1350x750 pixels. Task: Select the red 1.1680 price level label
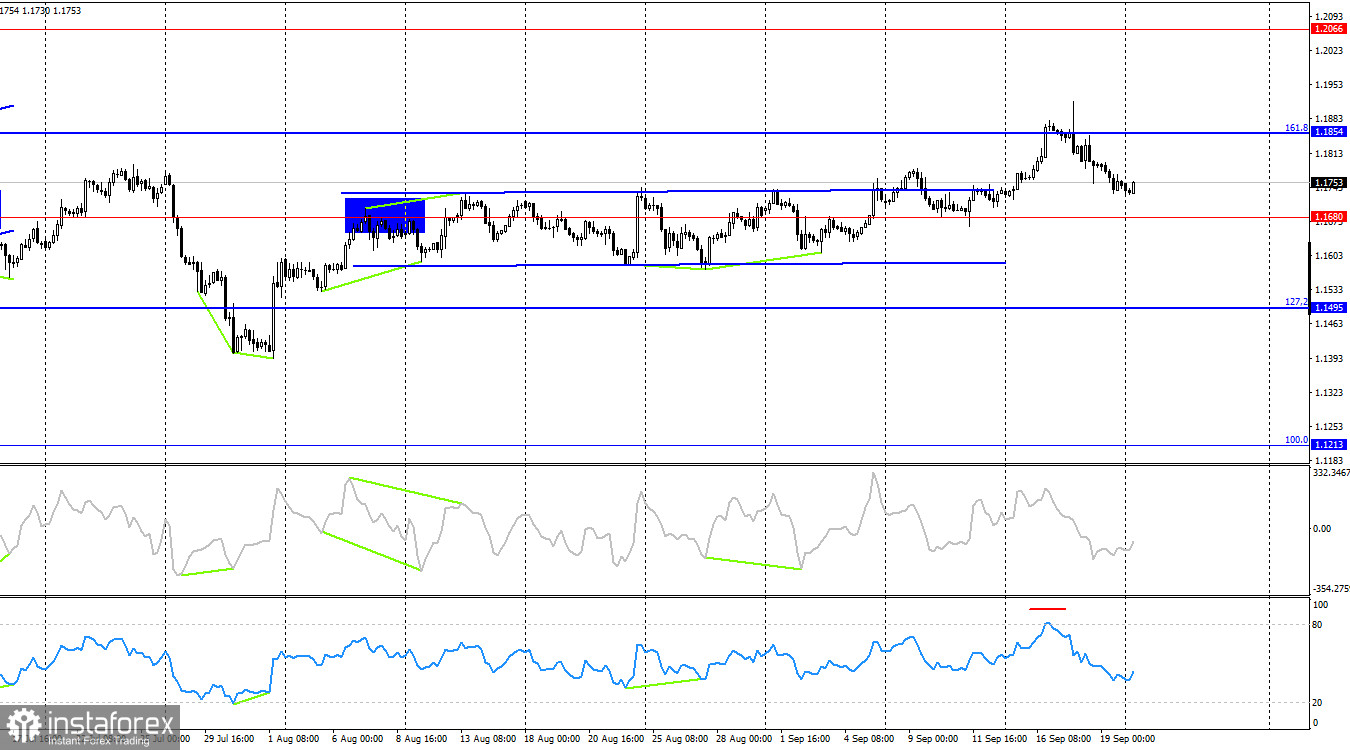[1328, 216]
